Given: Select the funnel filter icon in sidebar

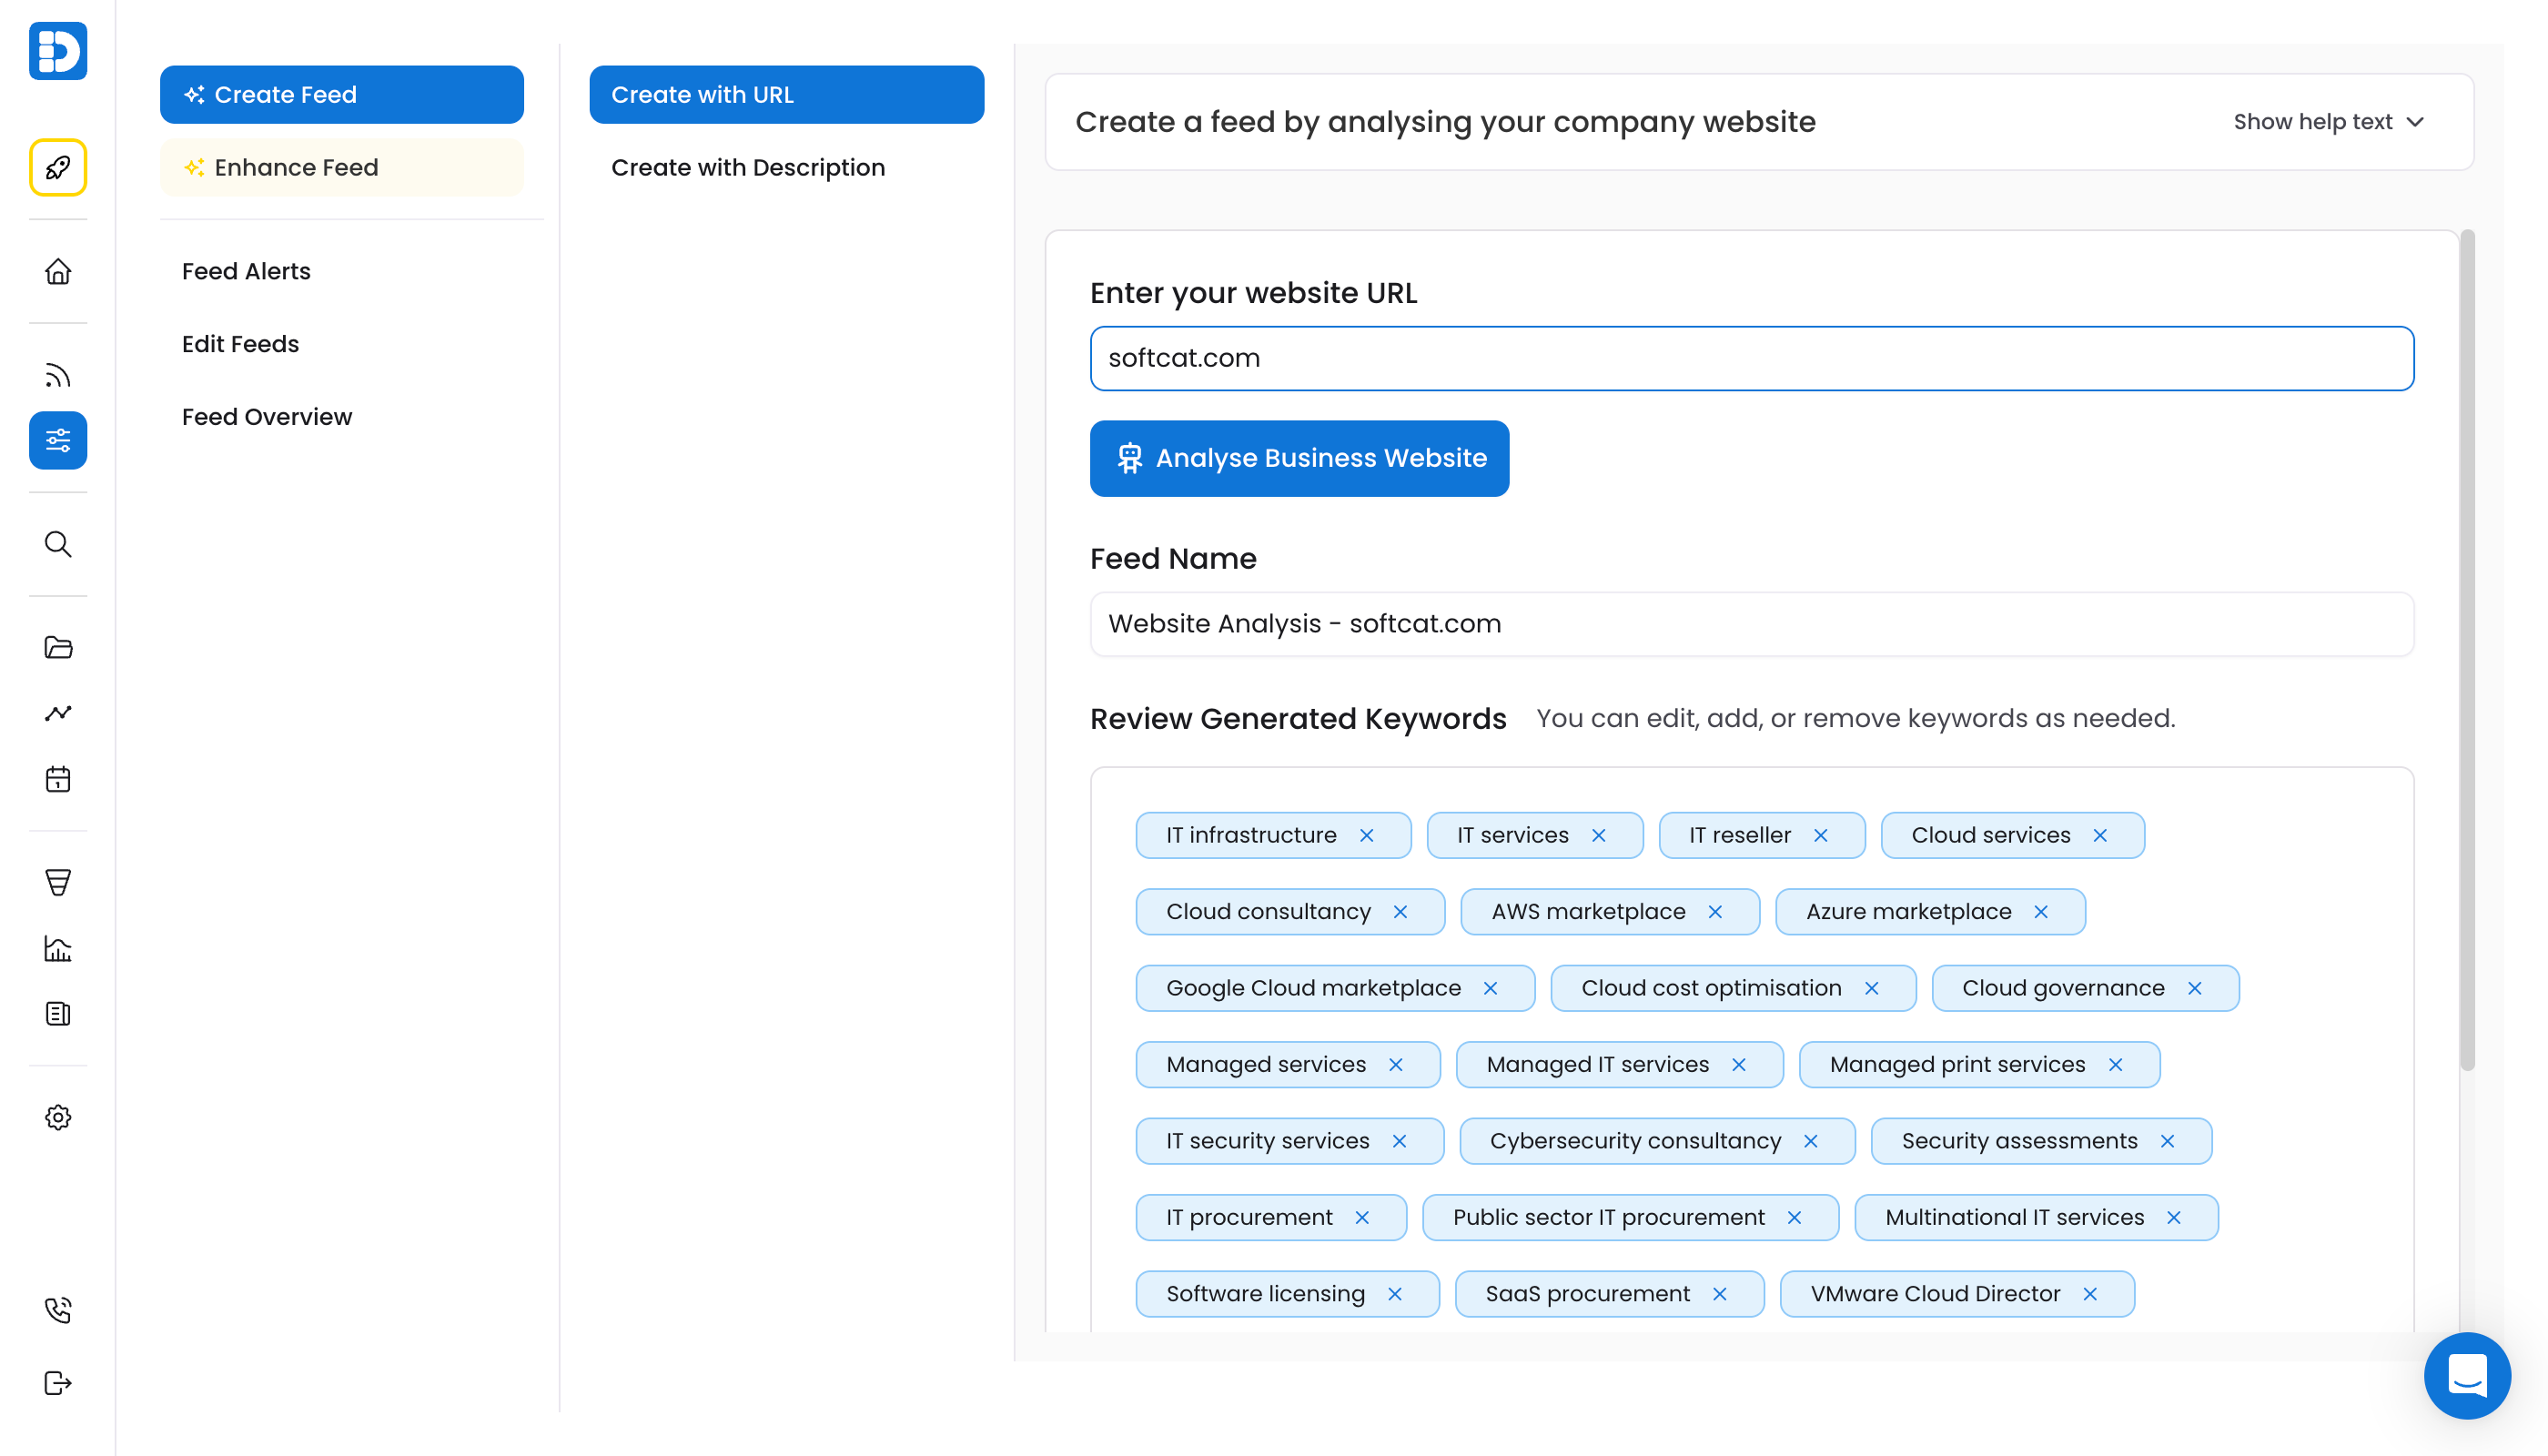Looking at the screenshot, I should point(58,881).
